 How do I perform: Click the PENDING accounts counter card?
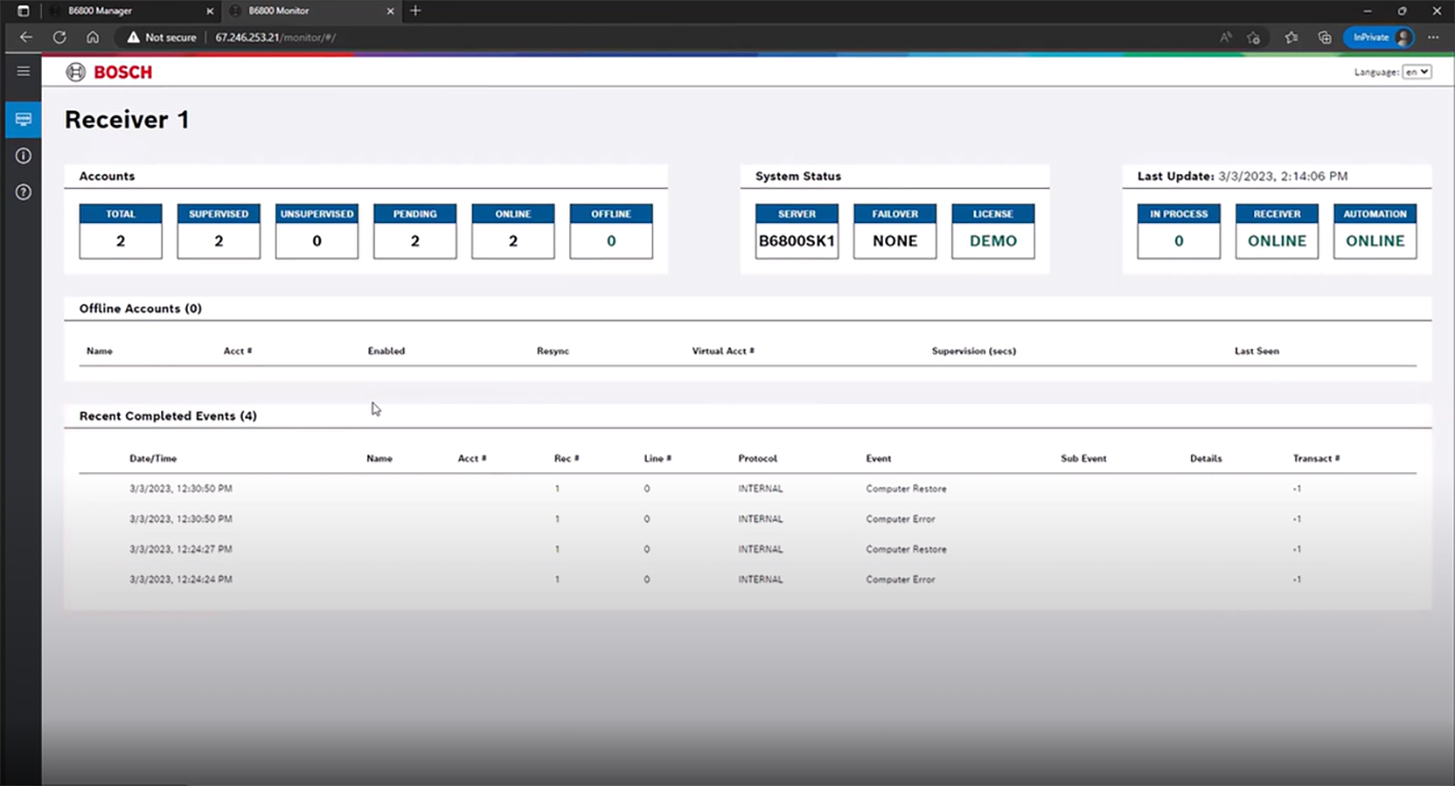(x=414, y=231)
